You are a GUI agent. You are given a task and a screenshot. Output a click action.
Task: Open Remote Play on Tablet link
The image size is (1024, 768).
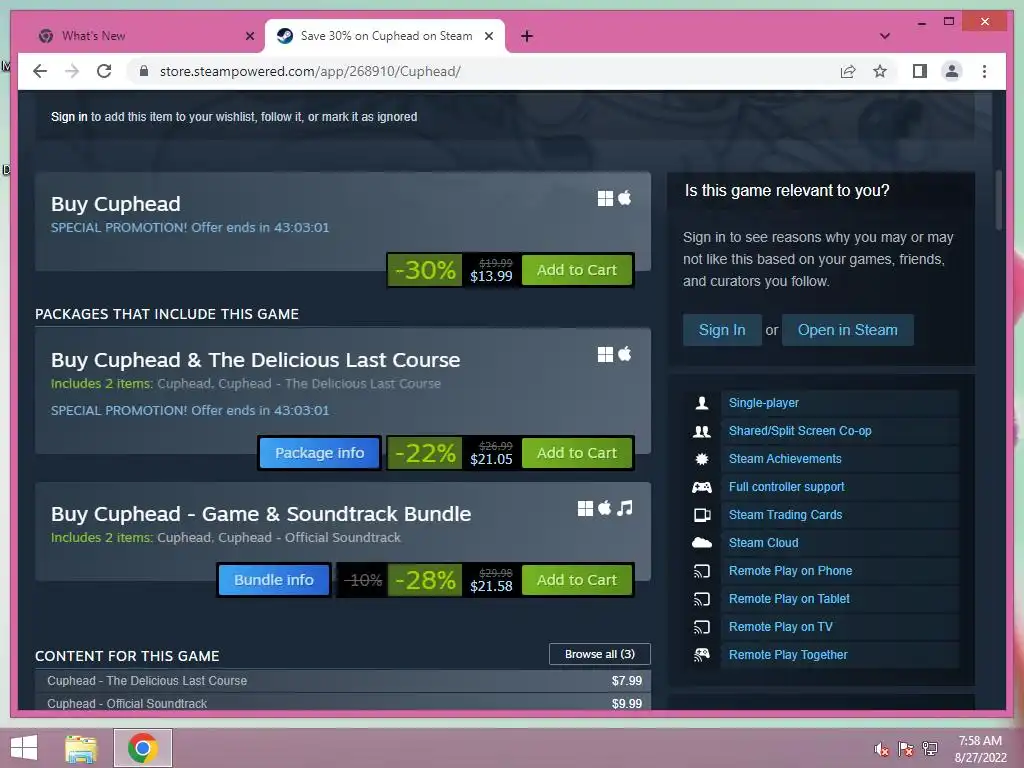[x=789, y=599]
